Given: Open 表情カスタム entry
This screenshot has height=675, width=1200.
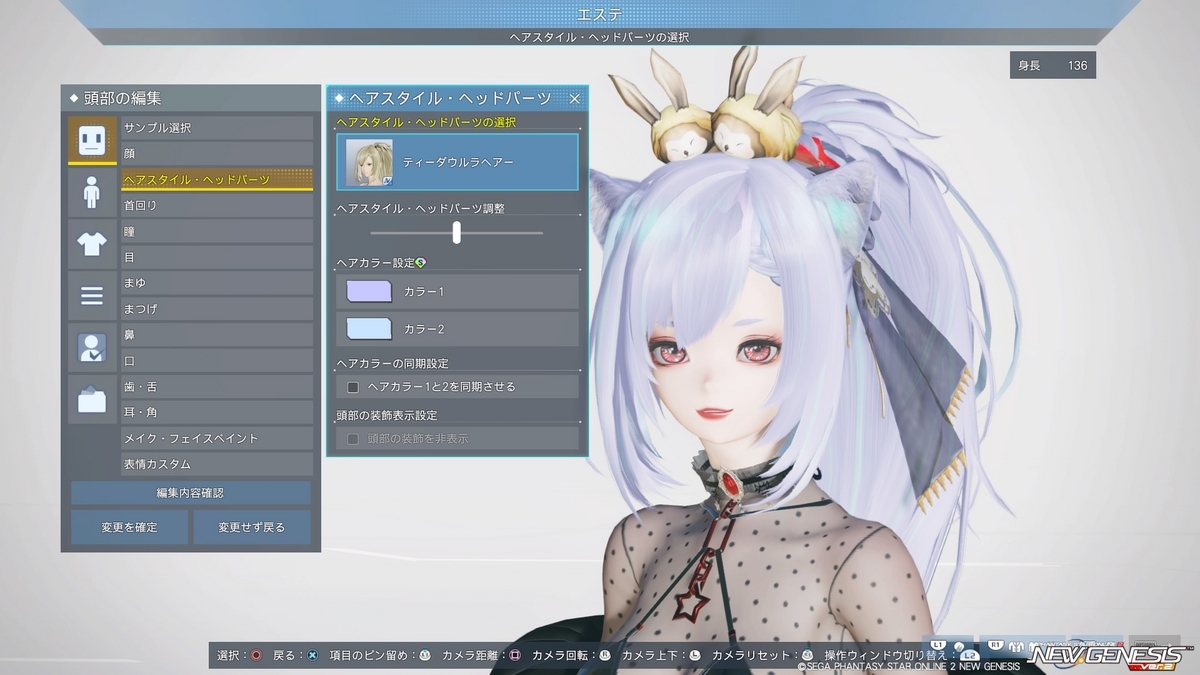Looking at the screenshot, I should click(x=217, y=465).
